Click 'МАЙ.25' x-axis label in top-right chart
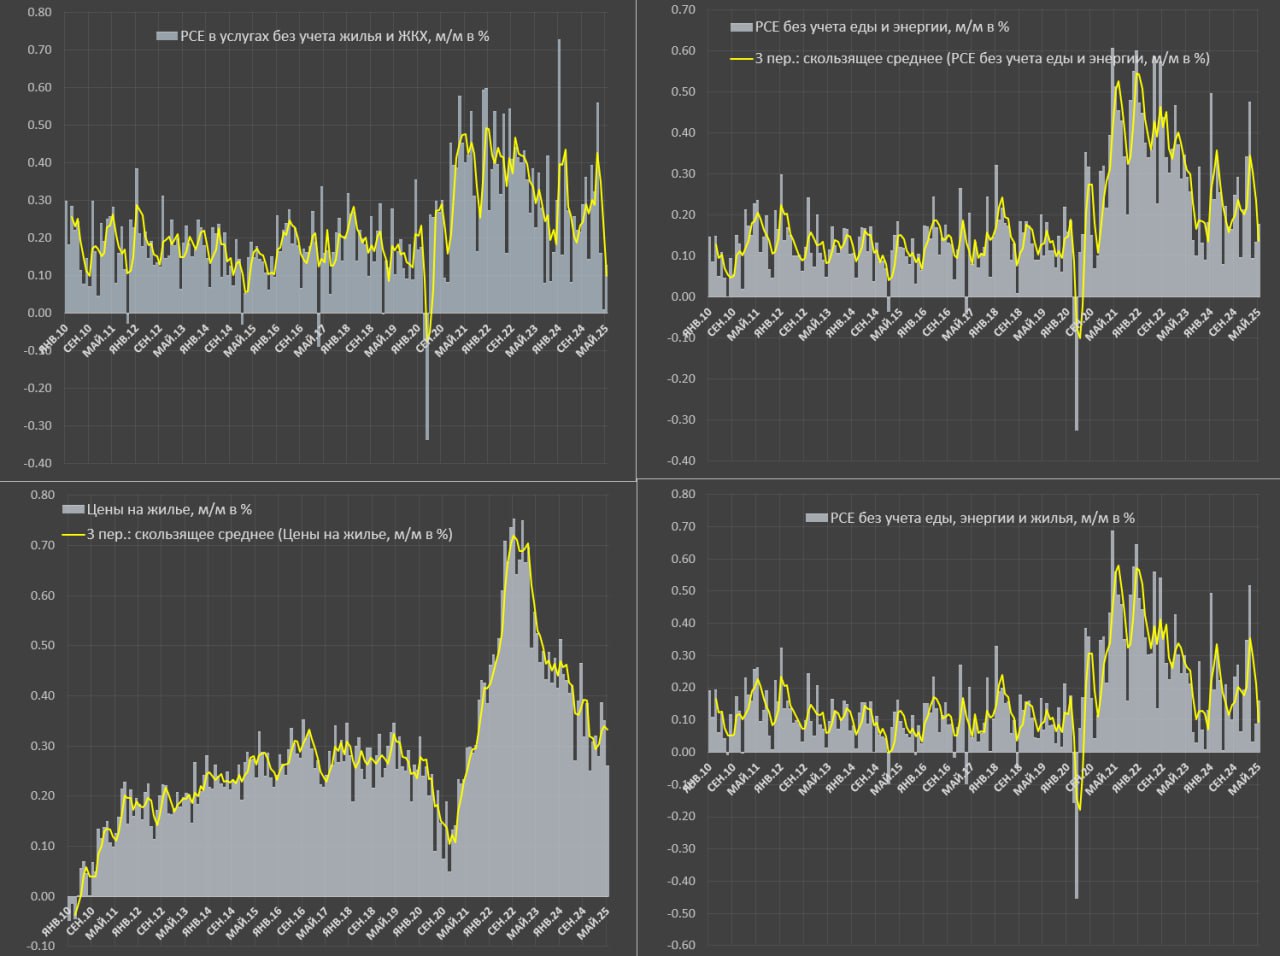This screenshot has width=1280, height=956. [x=1245, y=326]
